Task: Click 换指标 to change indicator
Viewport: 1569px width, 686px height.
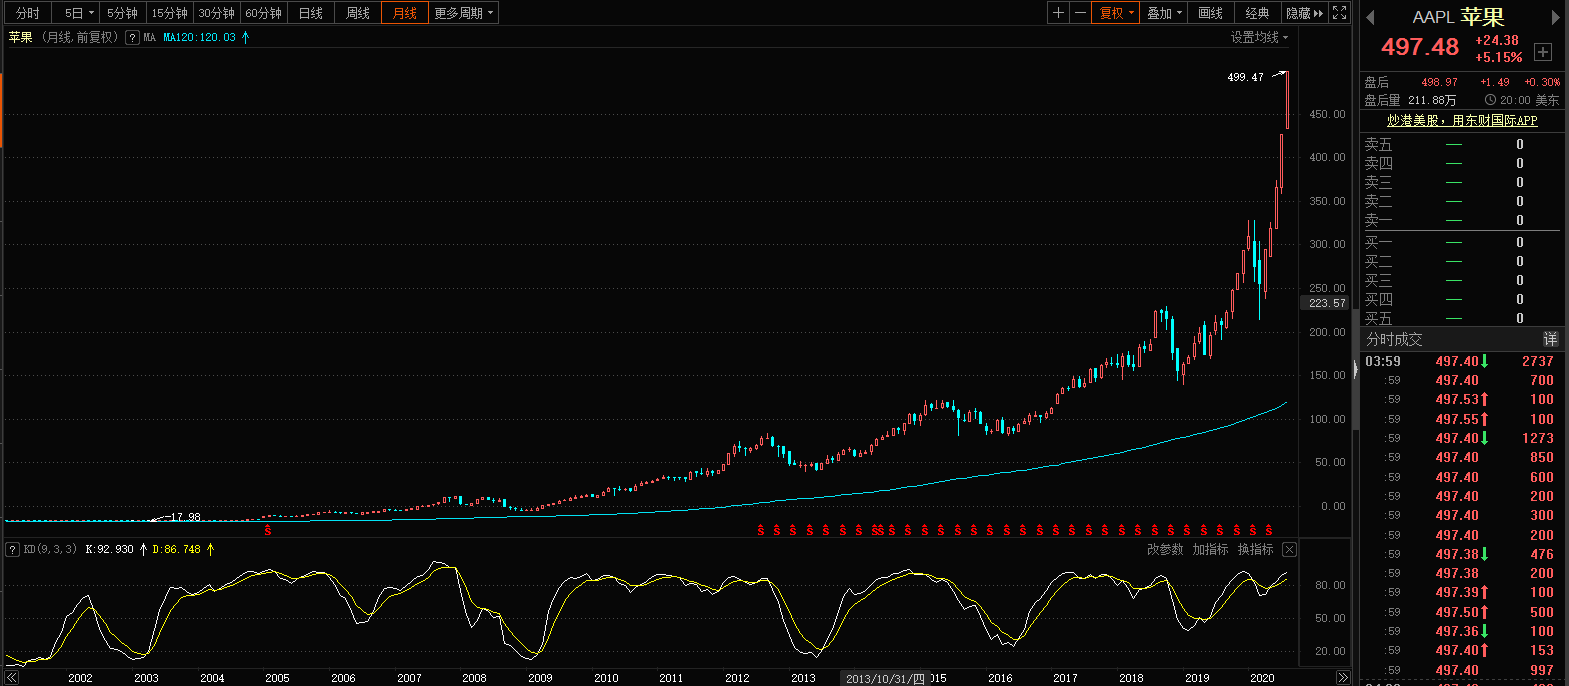Action: tap(1255, 549)
